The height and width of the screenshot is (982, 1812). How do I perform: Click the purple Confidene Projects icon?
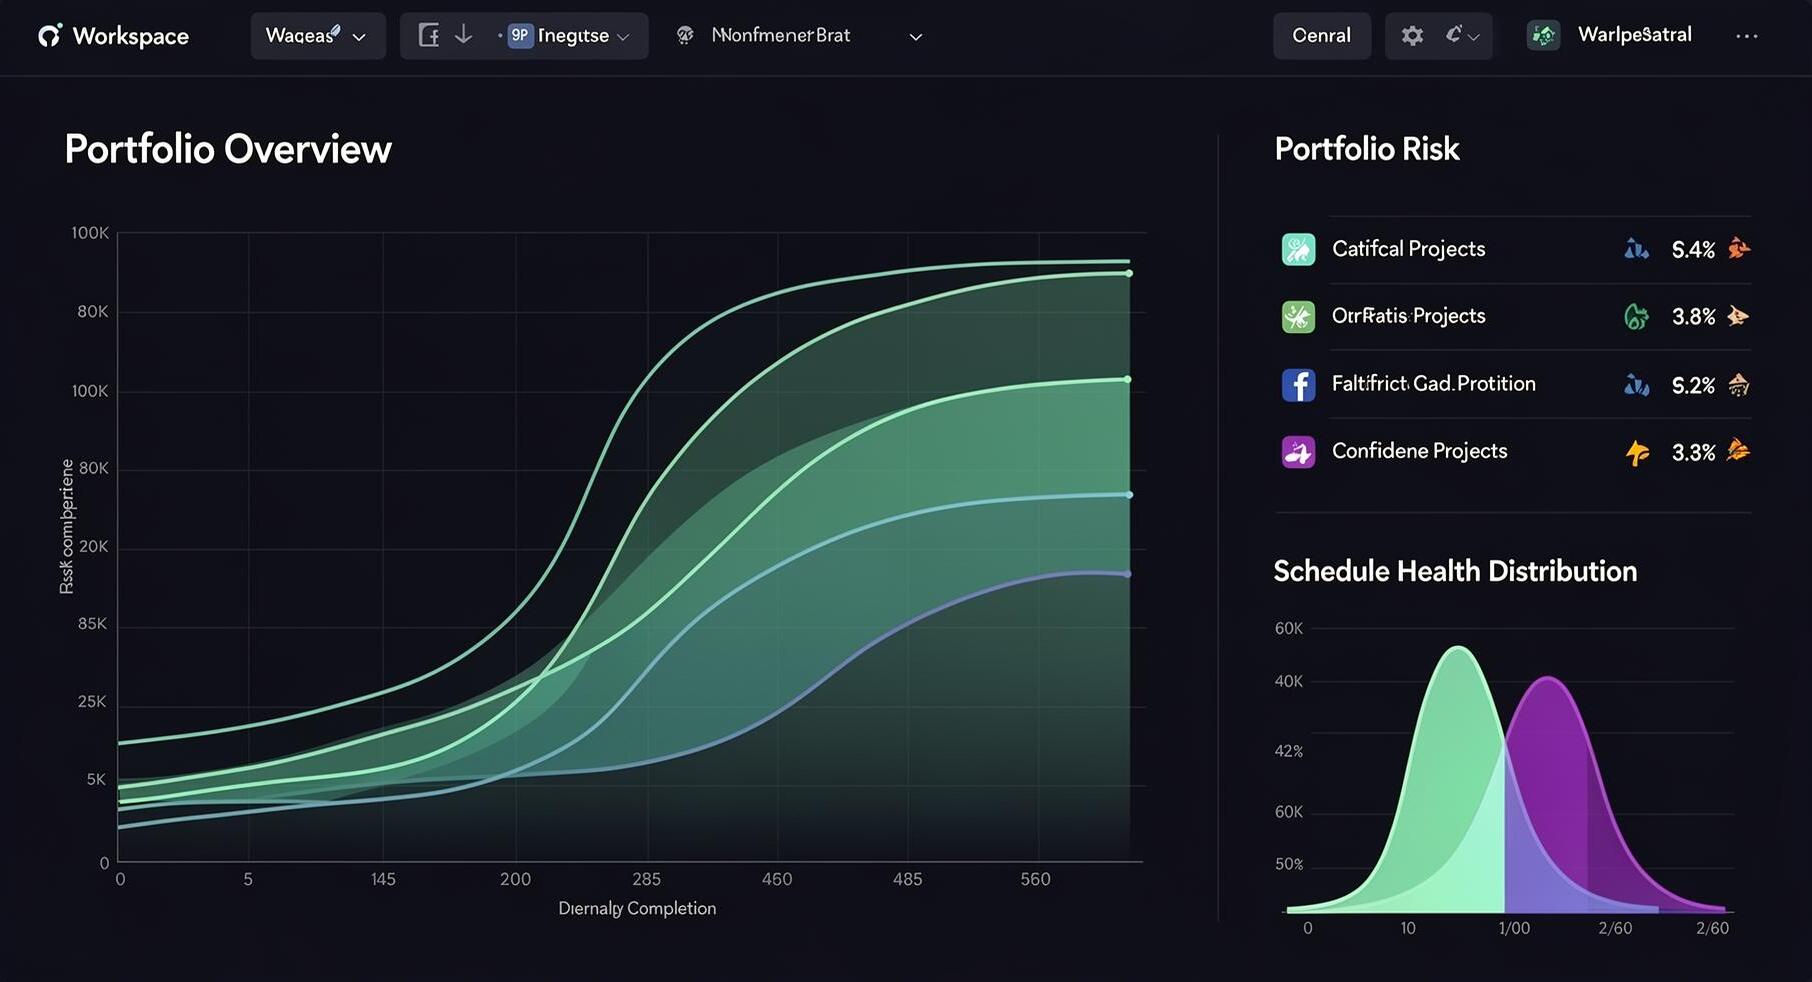[x=1298, y=452]
